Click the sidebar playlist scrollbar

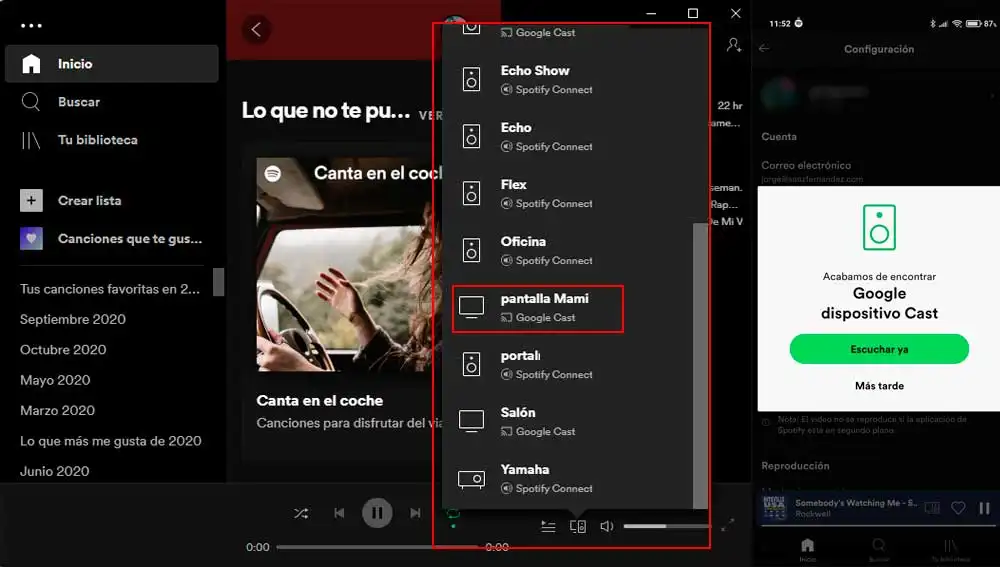pyautogui.click(x=218, y=282)
